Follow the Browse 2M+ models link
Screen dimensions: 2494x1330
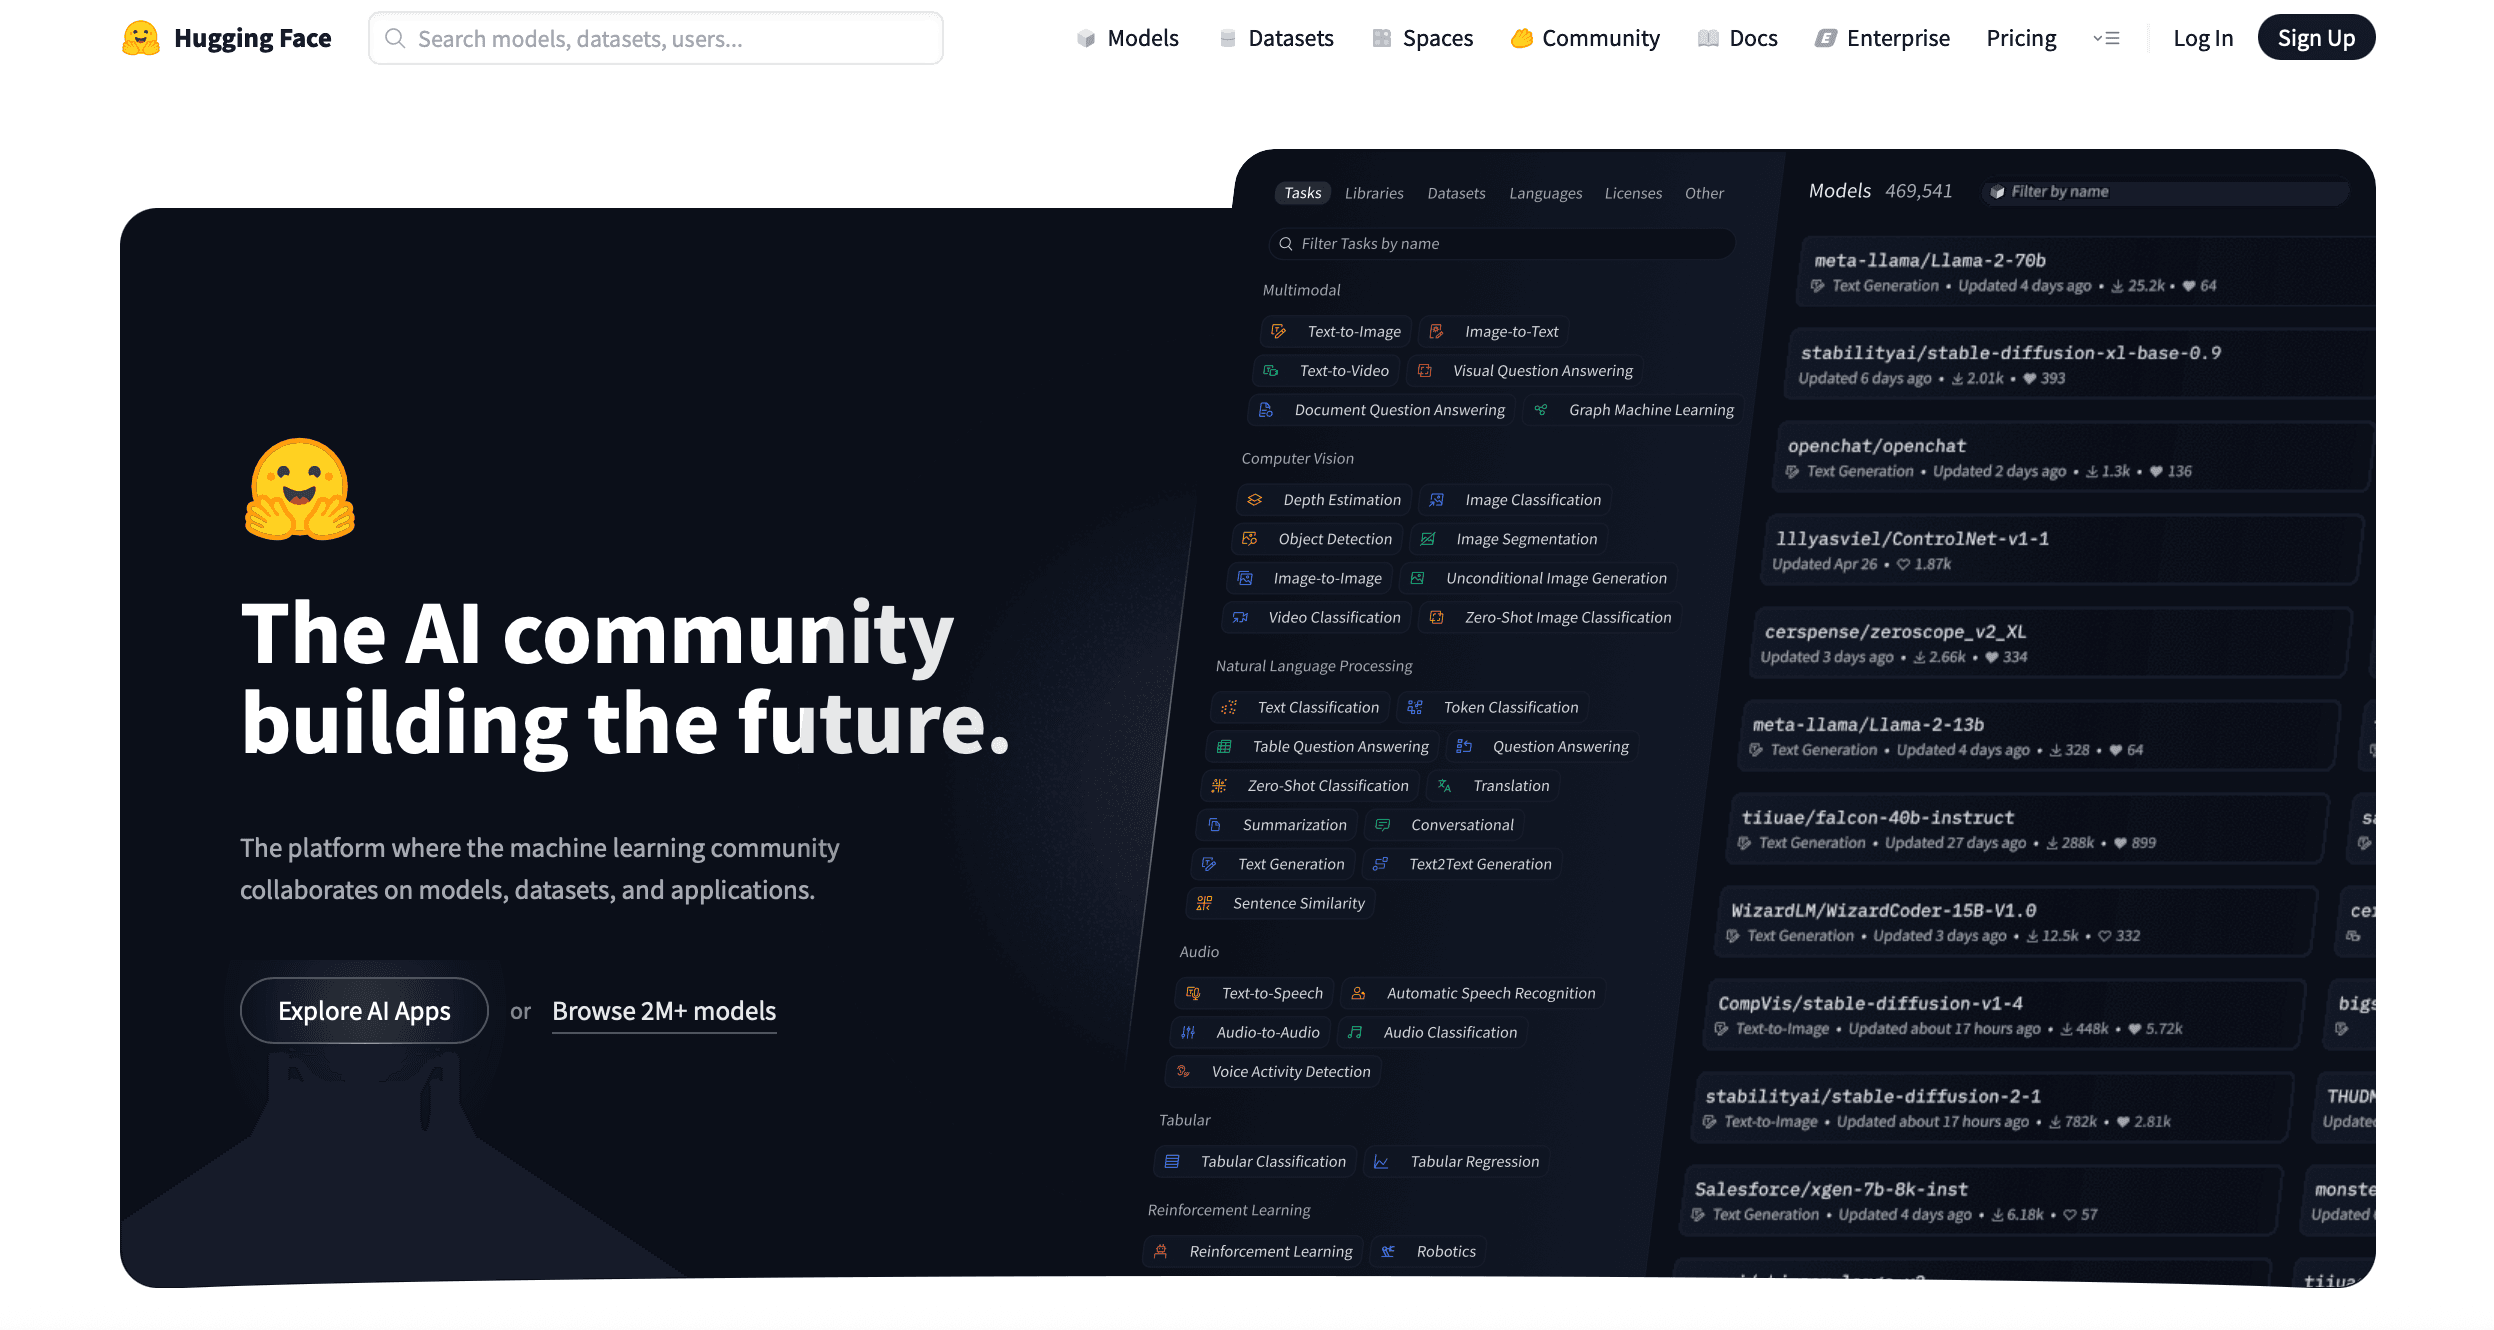coord(664,1010)
